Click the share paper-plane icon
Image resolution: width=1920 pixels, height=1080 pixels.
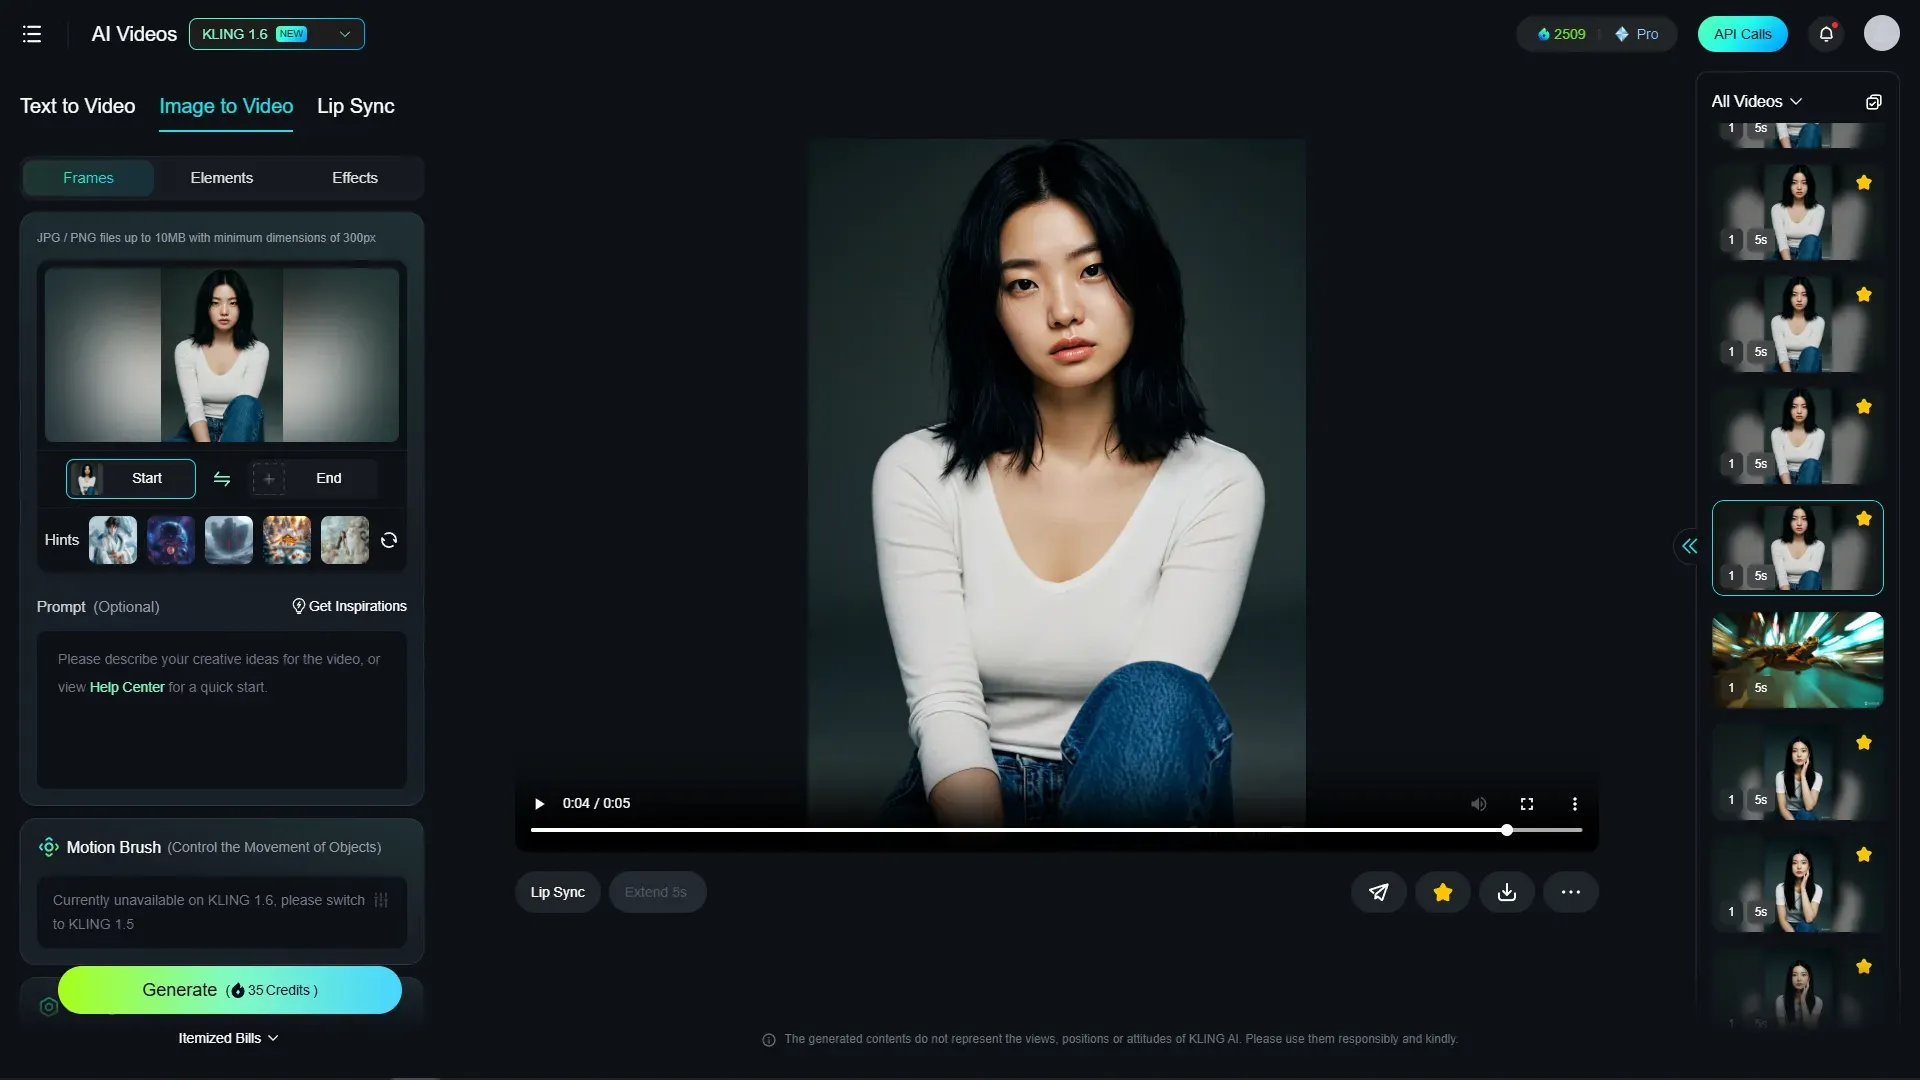pyautogui.click(x=1378, y=892)
